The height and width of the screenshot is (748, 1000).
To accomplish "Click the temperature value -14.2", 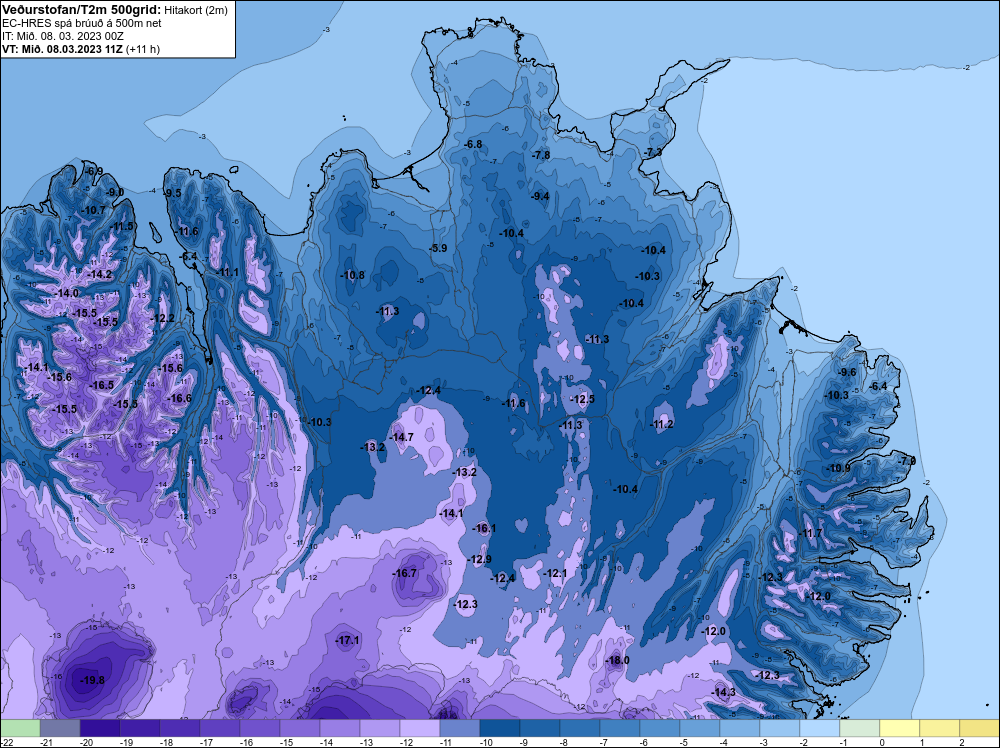I will click(100, 274).
